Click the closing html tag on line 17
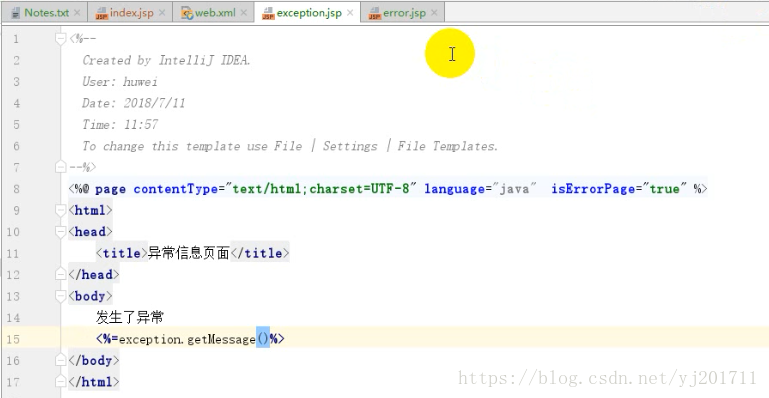 [x=94, y=382]
